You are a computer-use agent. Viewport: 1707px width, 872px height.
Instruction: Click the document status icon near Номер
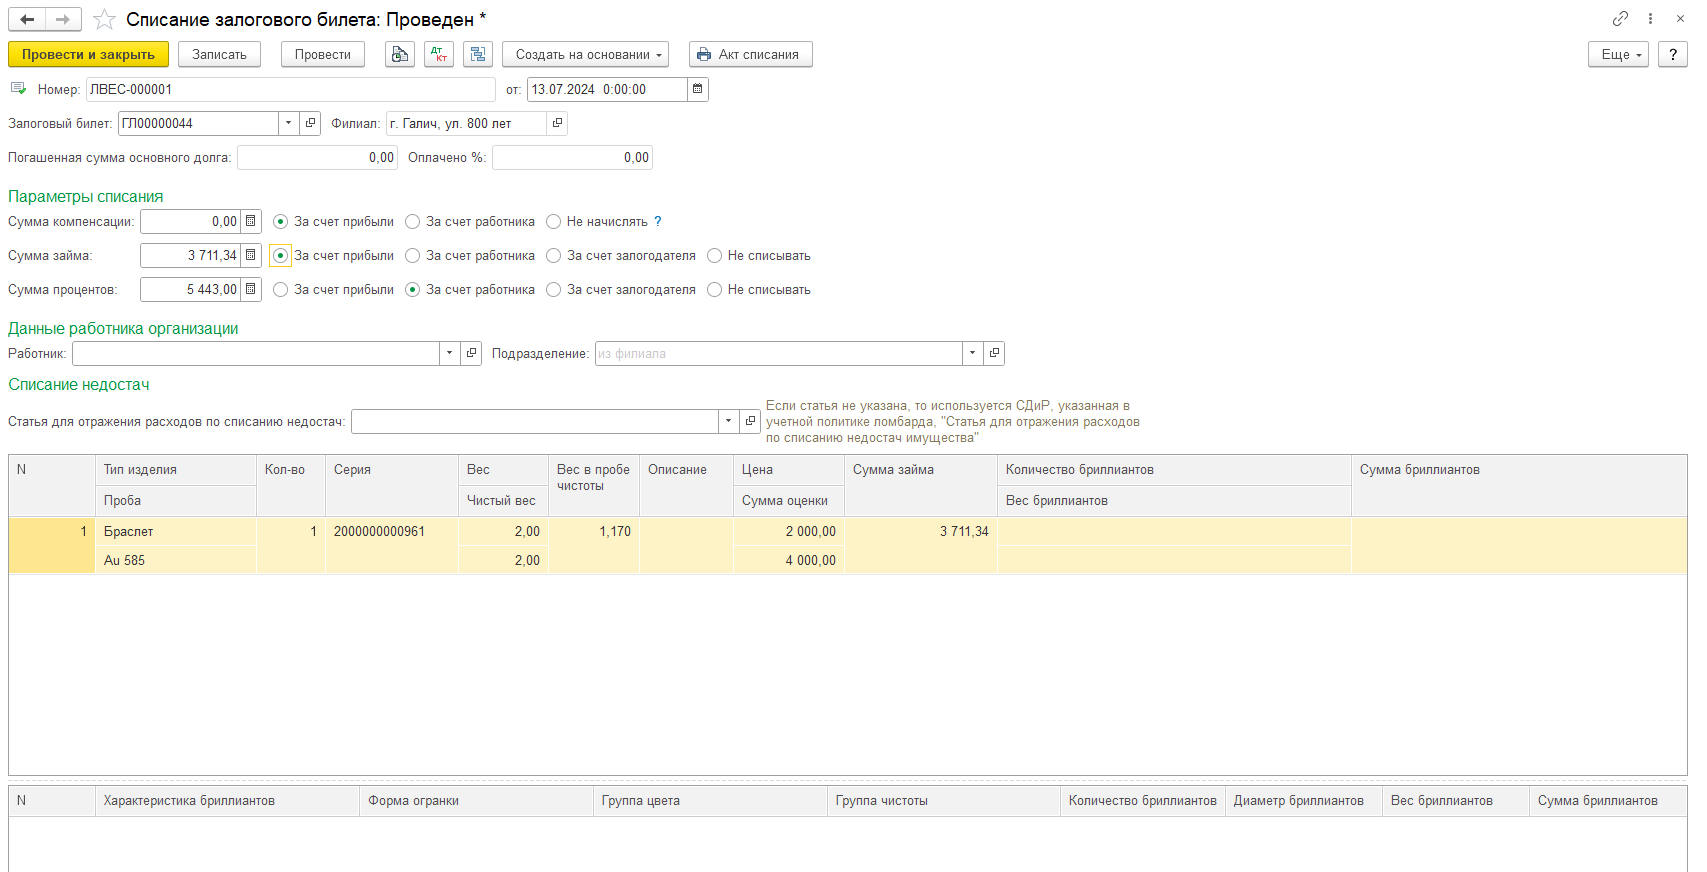18,88
